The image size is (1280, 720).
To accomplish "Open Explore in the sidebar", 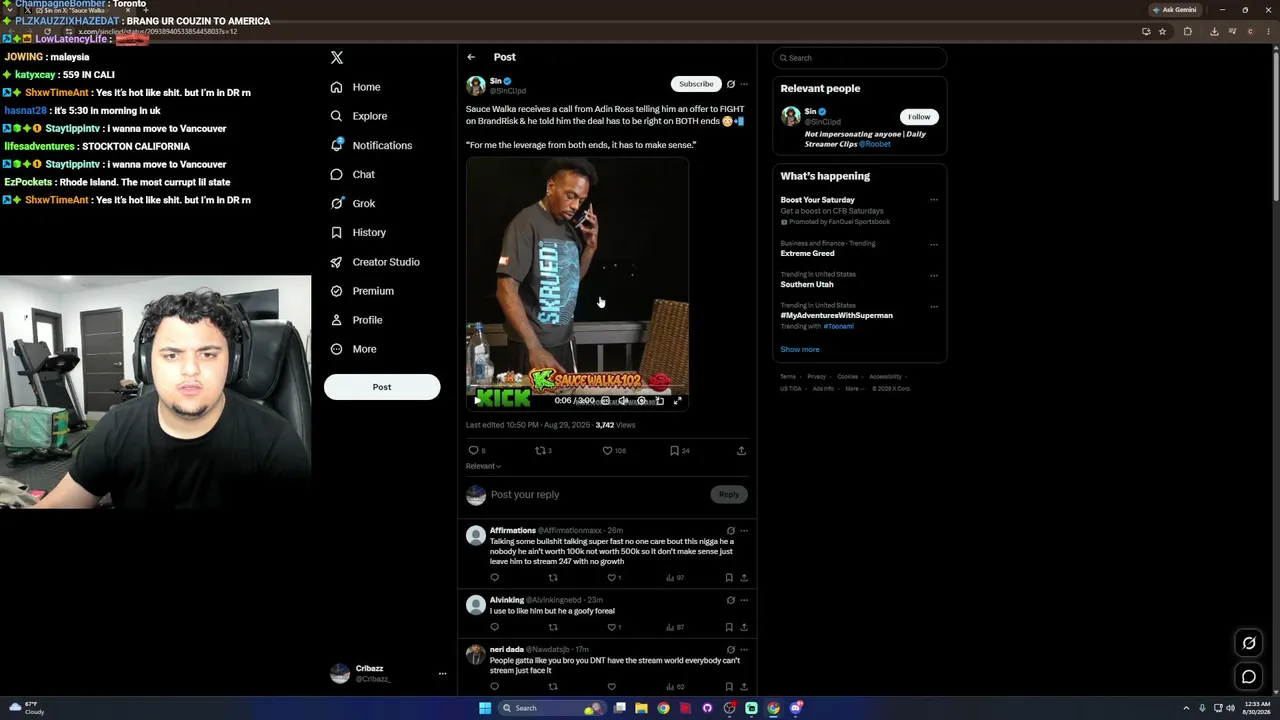I will point(359,116).
